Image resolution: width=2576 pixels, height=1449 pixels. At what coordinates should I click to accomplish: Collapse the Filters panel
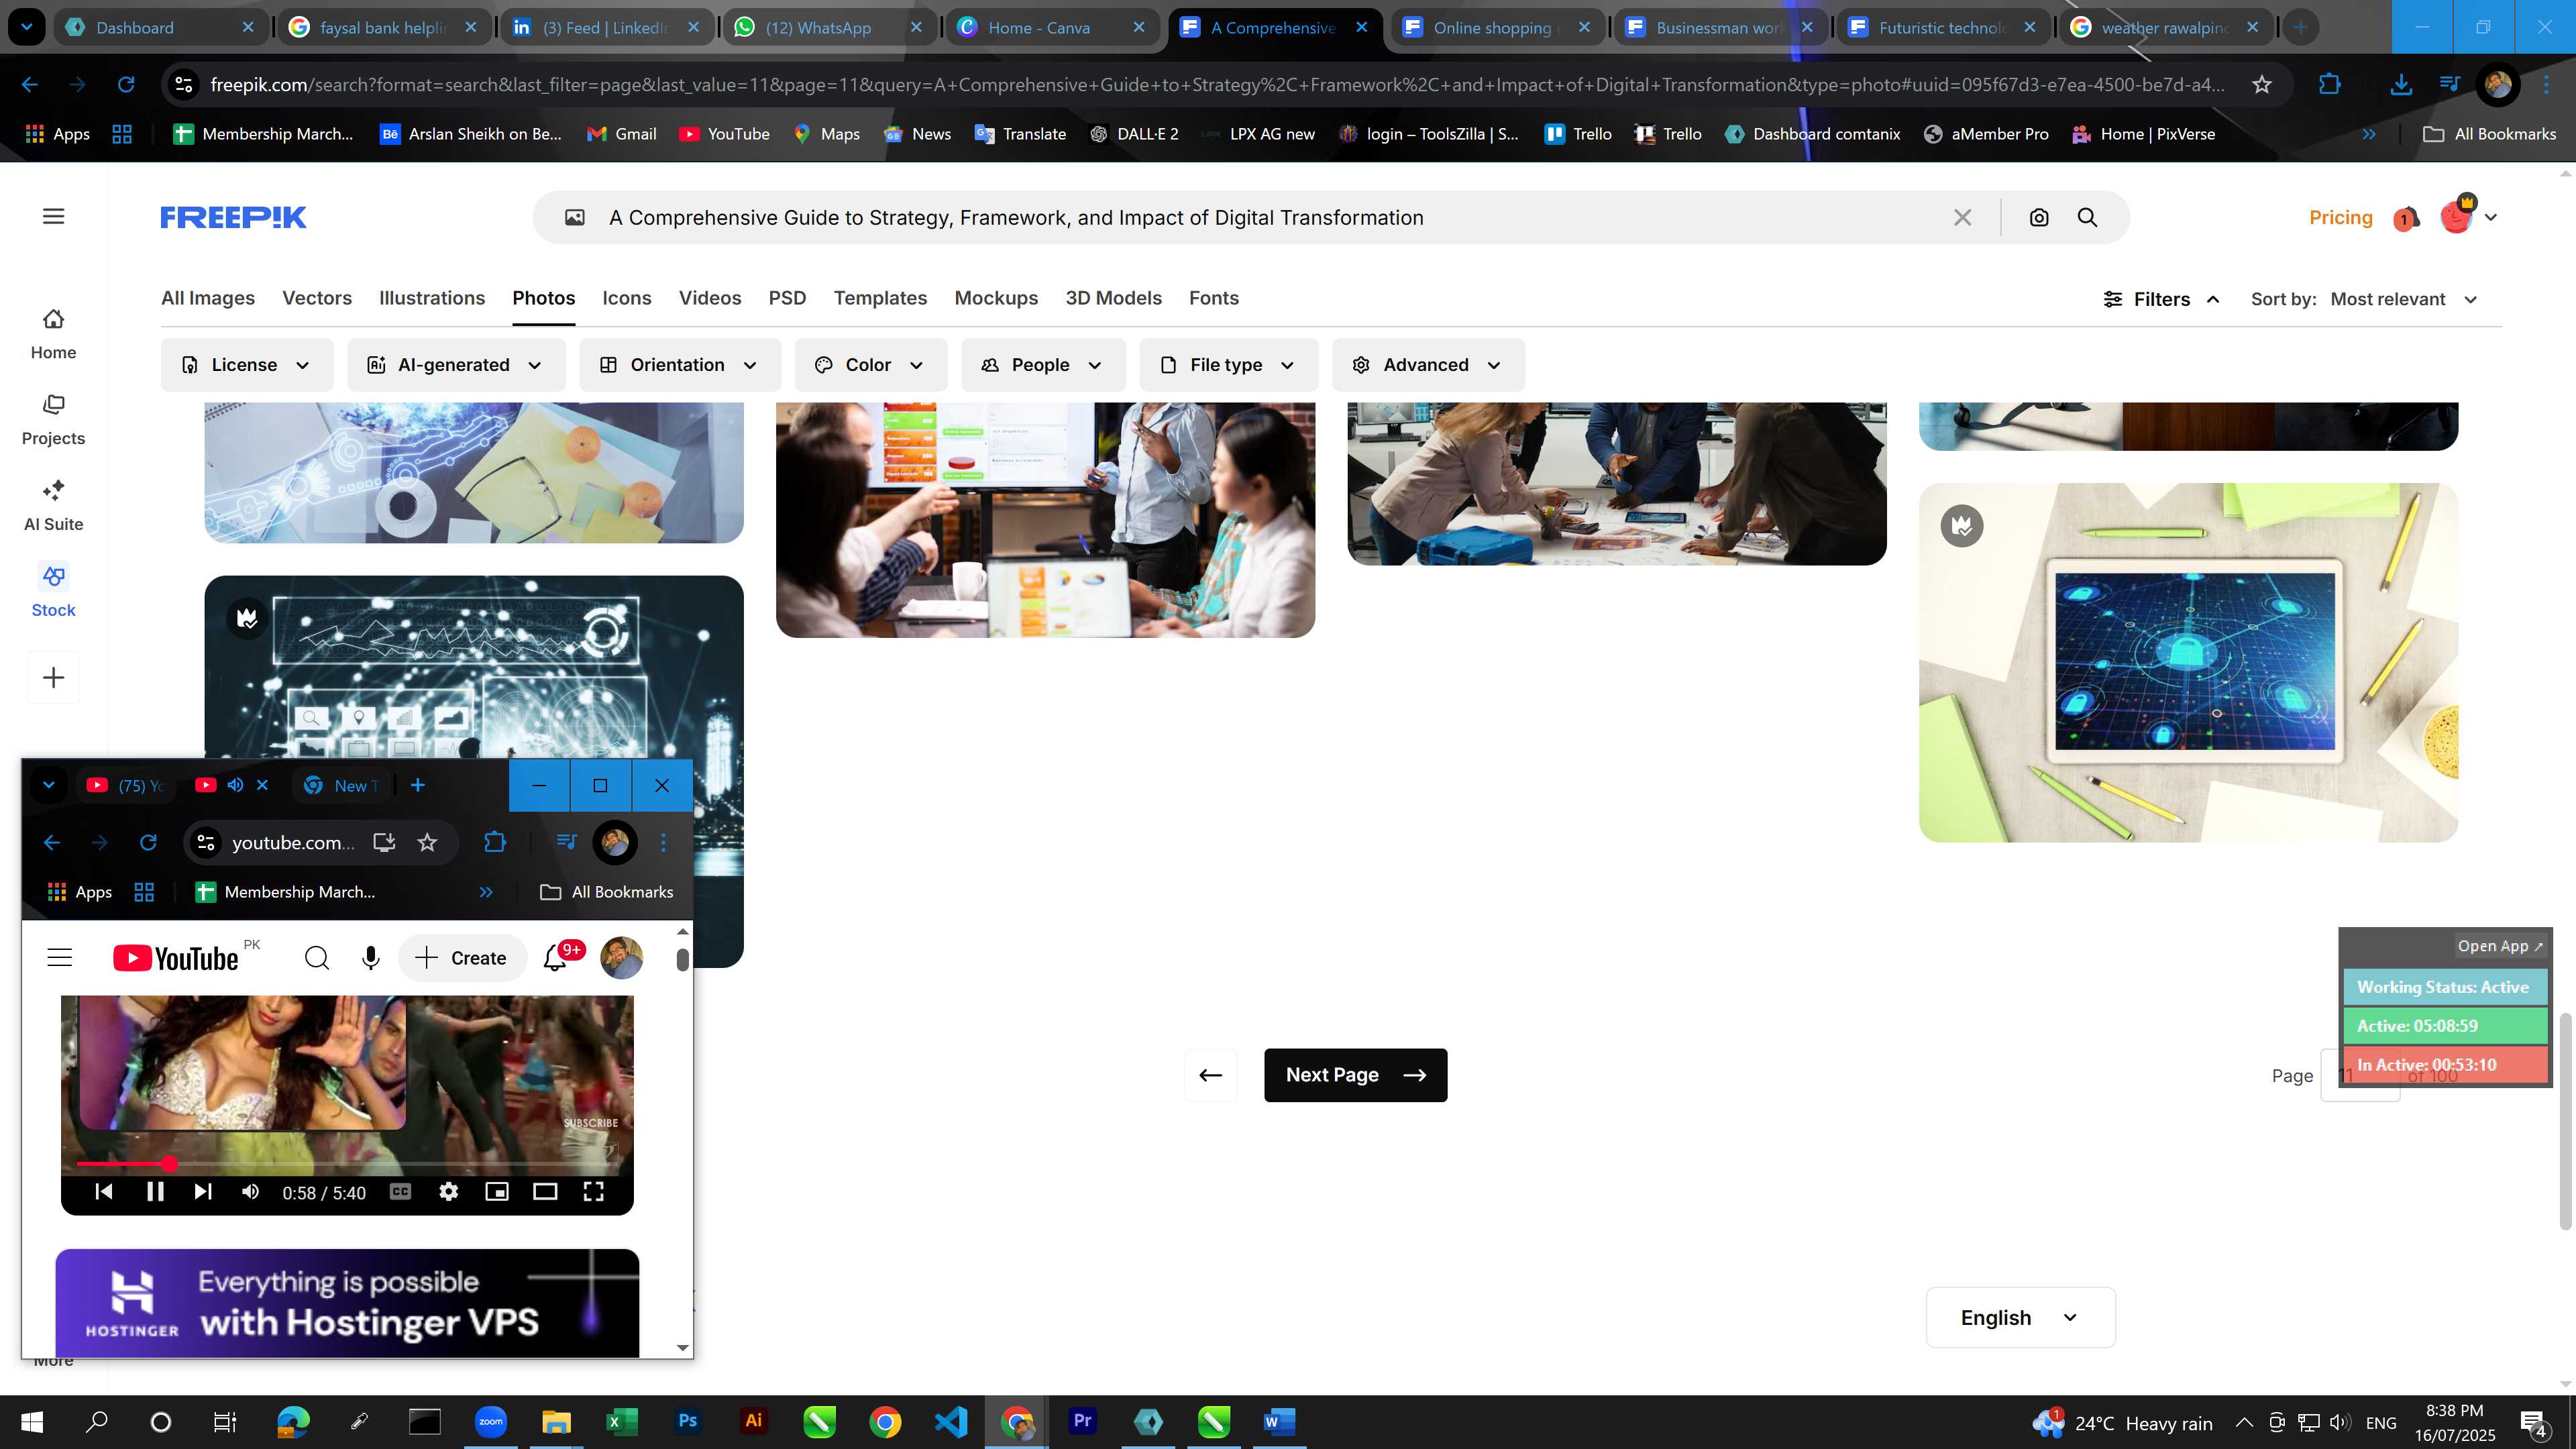tap(2161, 299)
